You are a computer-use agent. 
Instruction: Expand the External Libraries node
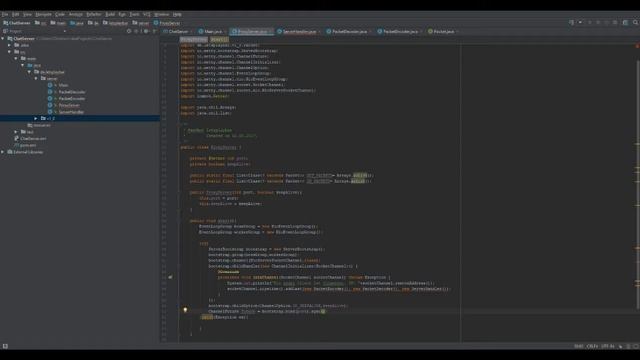[3, 152]
